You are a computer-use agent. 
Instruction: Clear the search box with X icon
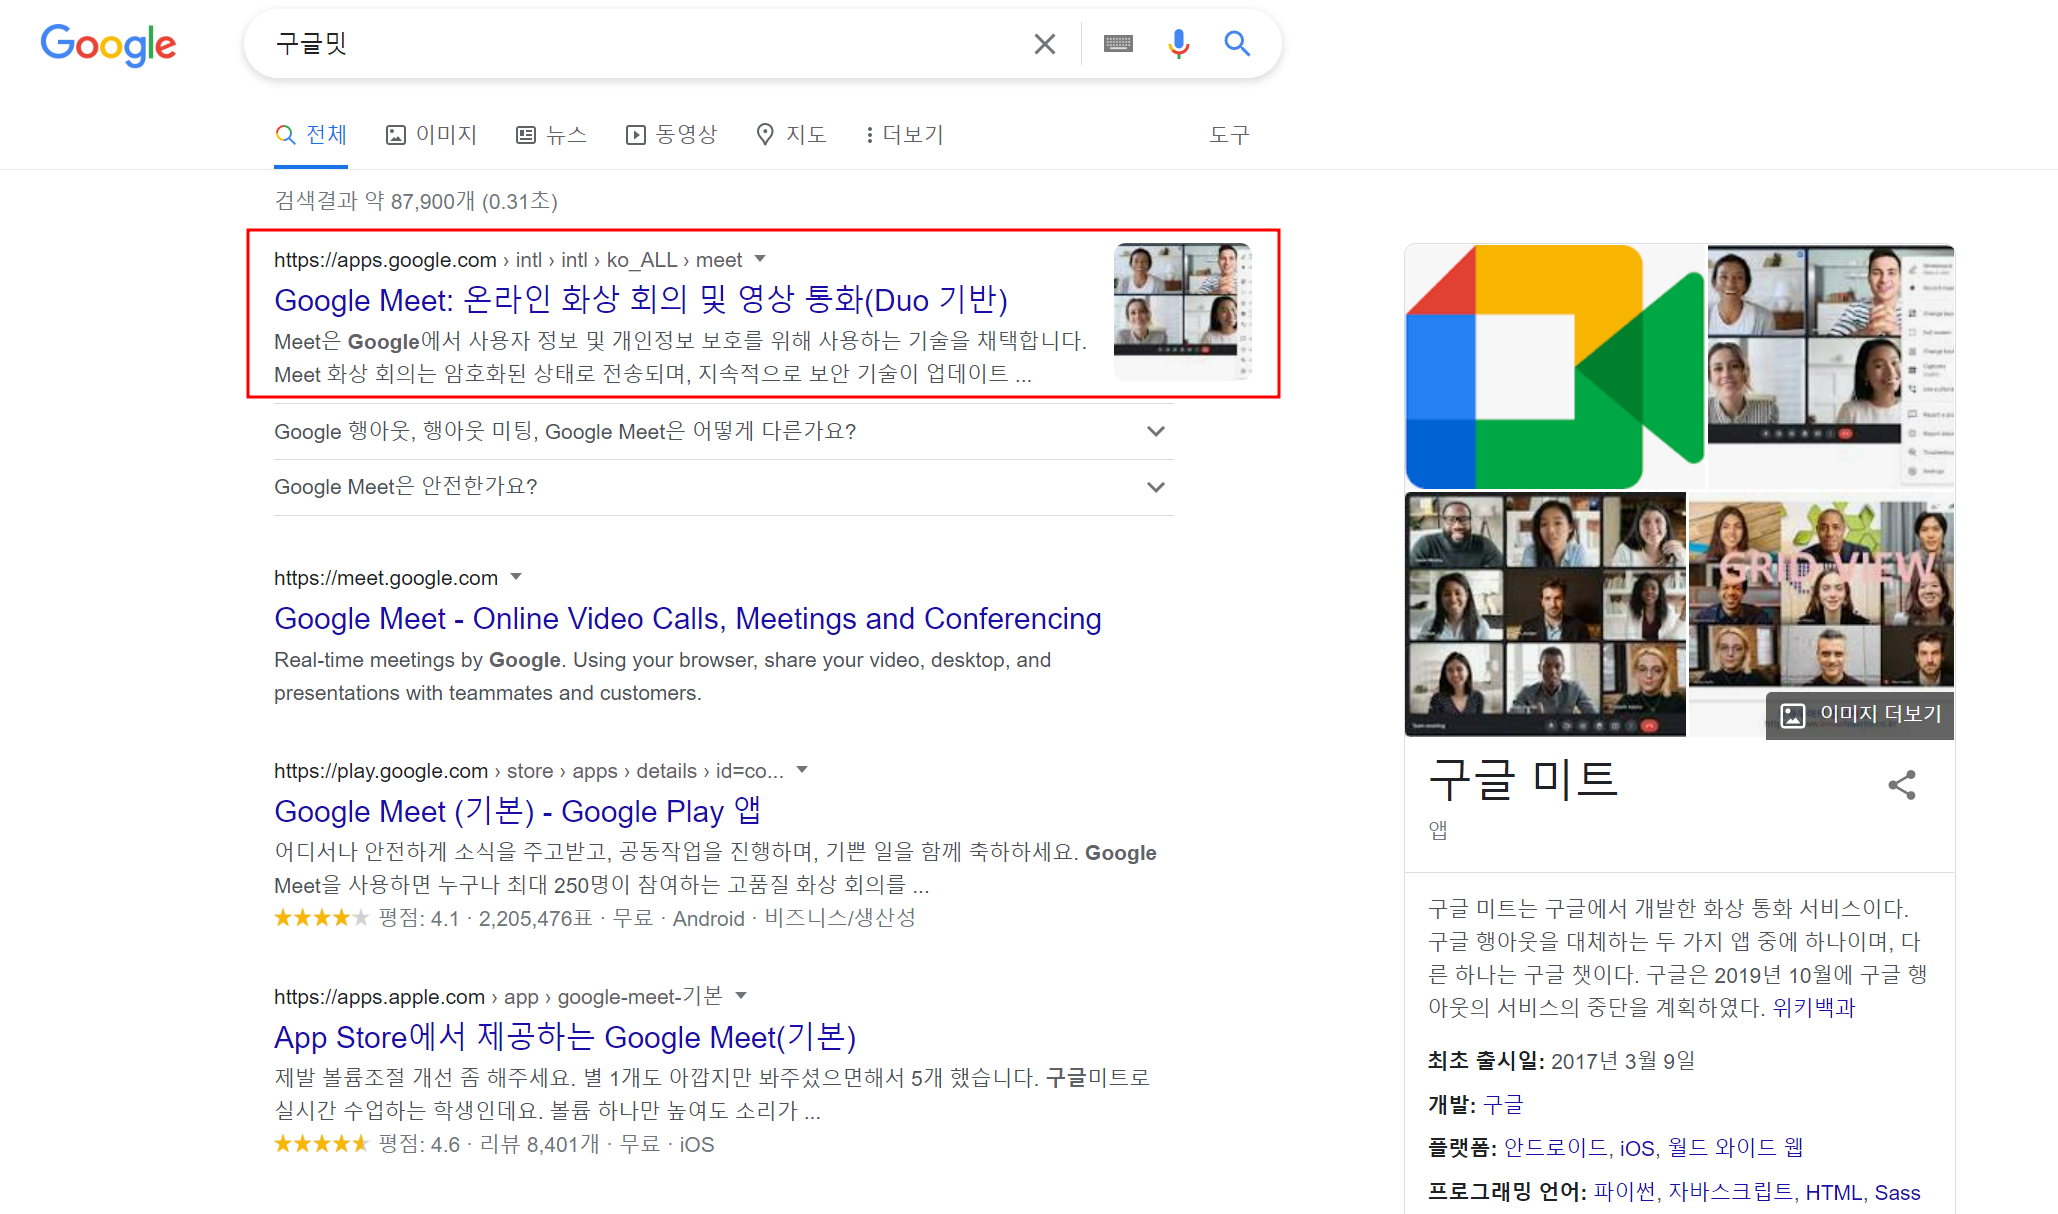tap(1044, 44)
